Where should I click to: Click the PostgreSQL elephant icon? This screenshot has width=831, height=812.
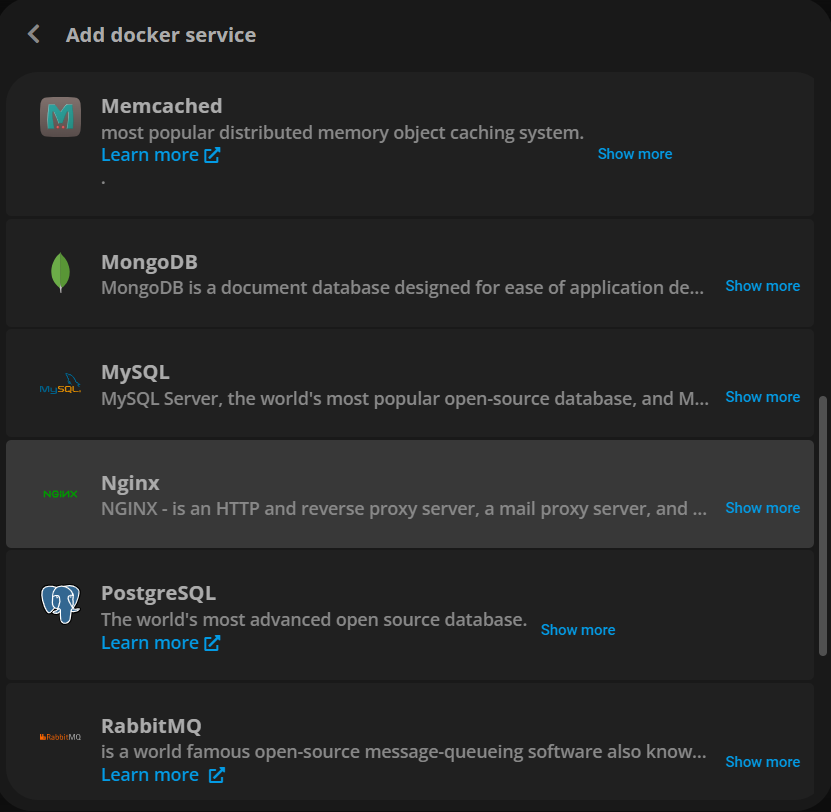click(60, 605)
